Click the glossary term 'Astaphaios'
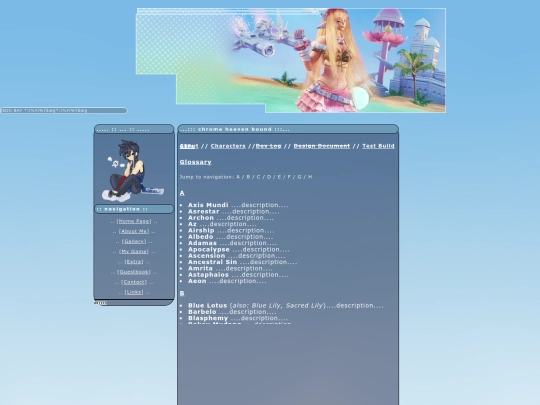Viewport: 540px width, 405px height. 208,275
